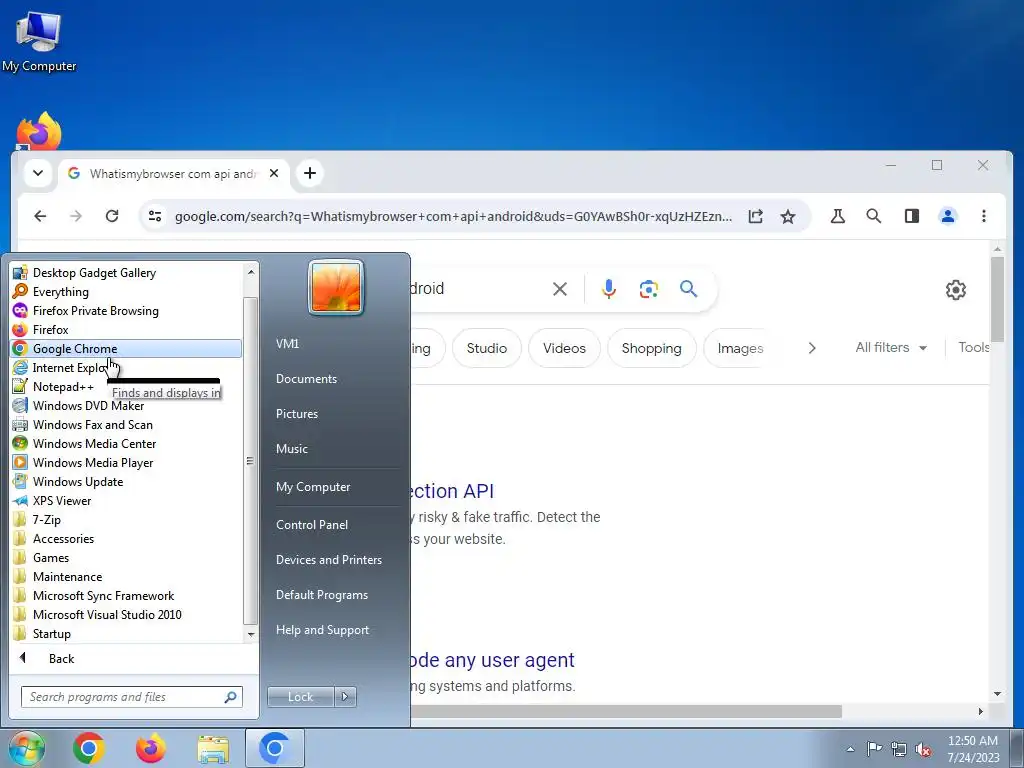Filter results by Videos
The height and width of the screenshot is (768, 1024).
564,348
